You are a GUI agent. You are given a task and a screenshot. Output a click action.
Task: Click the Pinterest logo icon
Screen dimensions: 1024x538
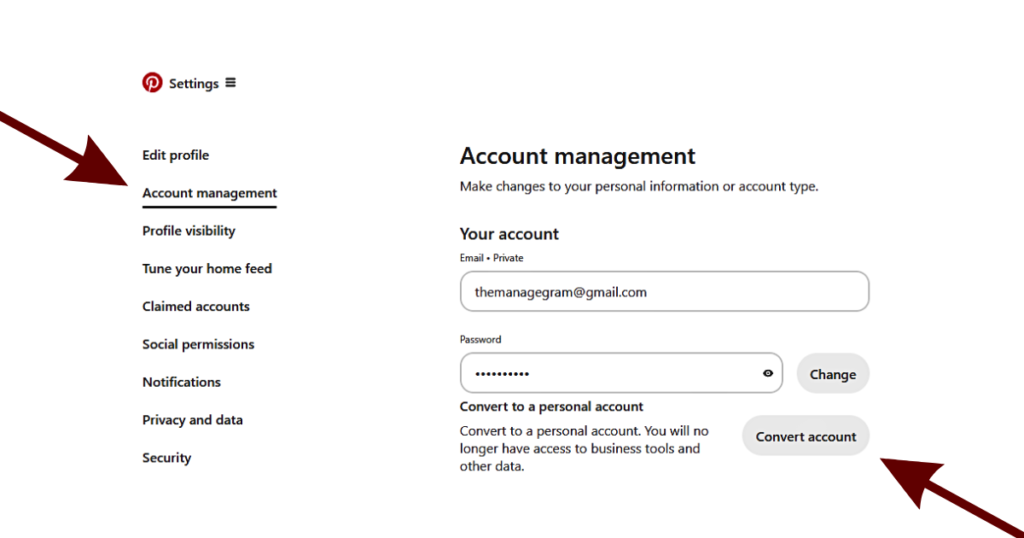pos(152,83)
